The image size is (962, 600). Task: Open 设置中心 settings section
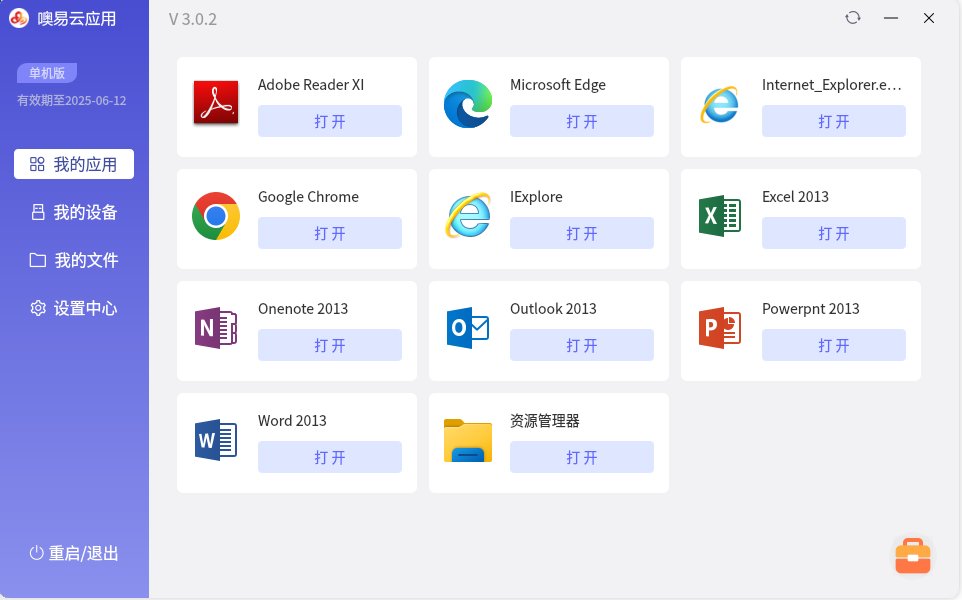click(74, 308)
